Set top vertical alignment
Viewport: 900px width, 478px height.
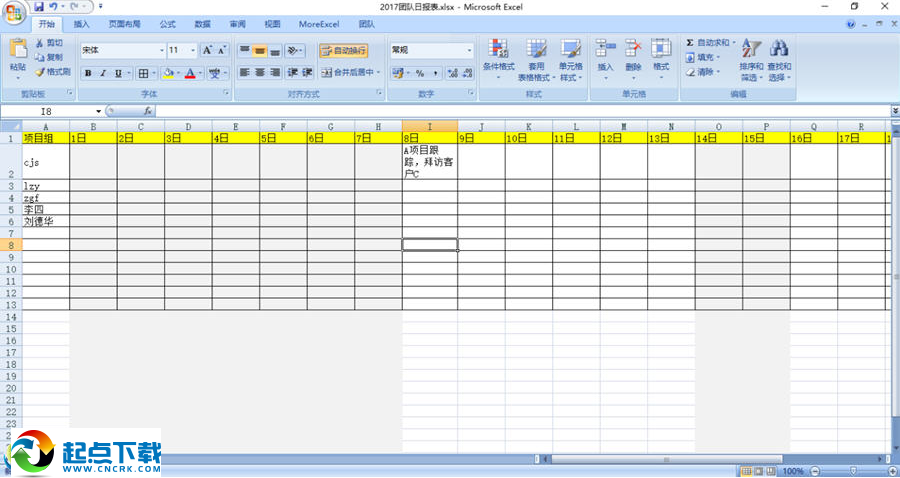245,50
